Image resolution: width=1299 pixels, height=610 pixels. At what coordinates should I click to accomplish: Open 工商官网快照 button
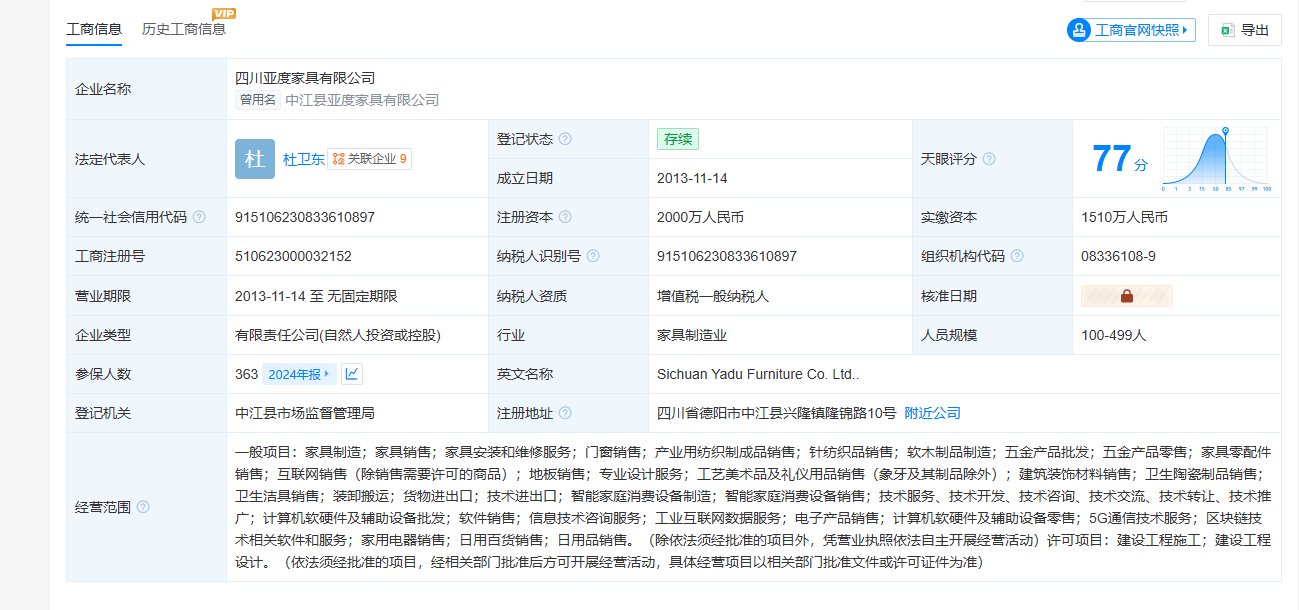point(1131,30)
